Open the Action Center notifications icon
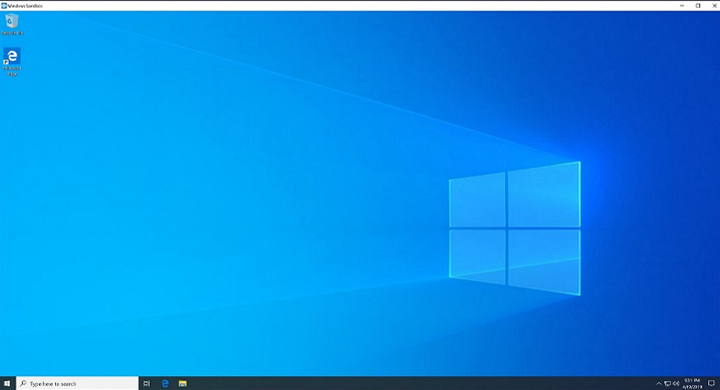The width and height of the screenshot is (720, 390). [711, 383]
